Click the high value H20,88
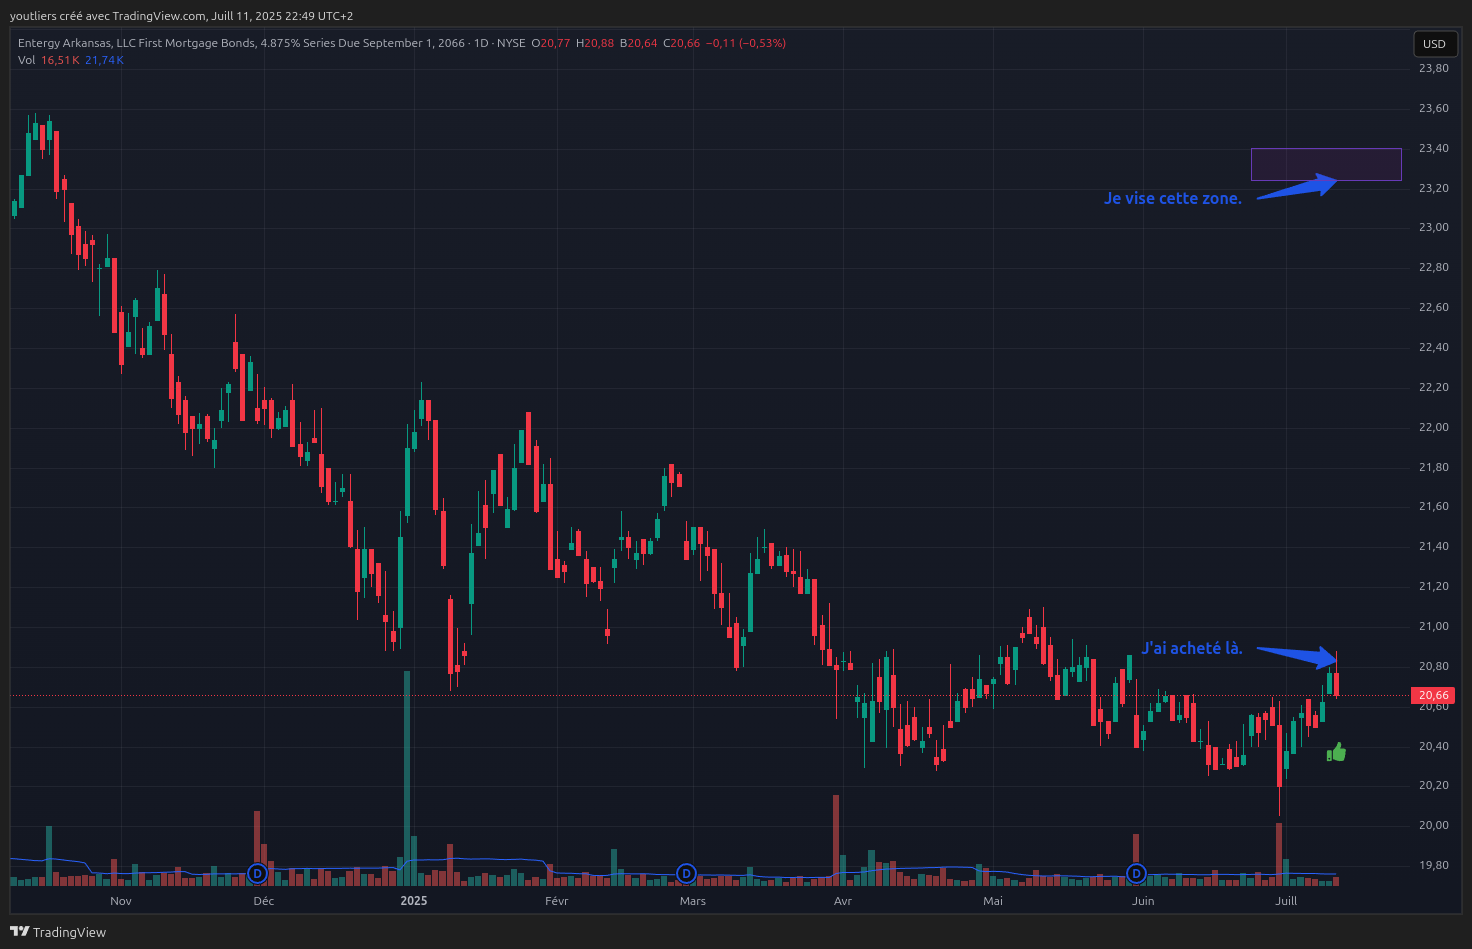This screenshot has width=1472, height=949. [x=595, y=43]
